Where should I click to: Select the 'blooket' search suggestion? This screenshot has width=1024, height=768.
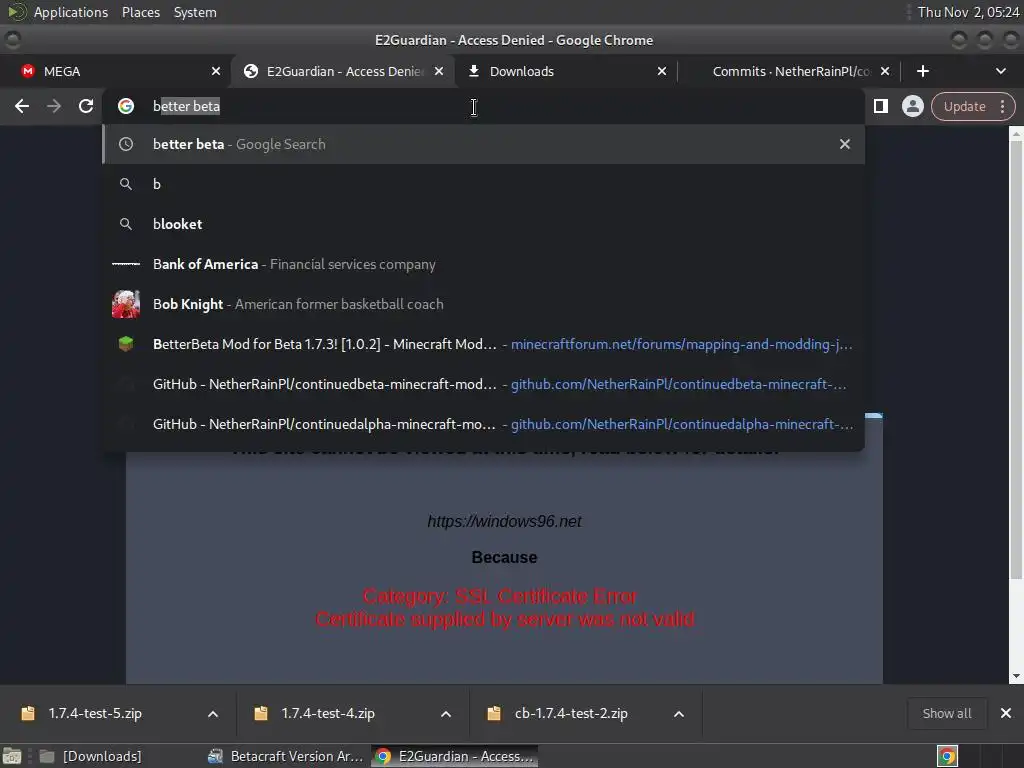[483, 224]
